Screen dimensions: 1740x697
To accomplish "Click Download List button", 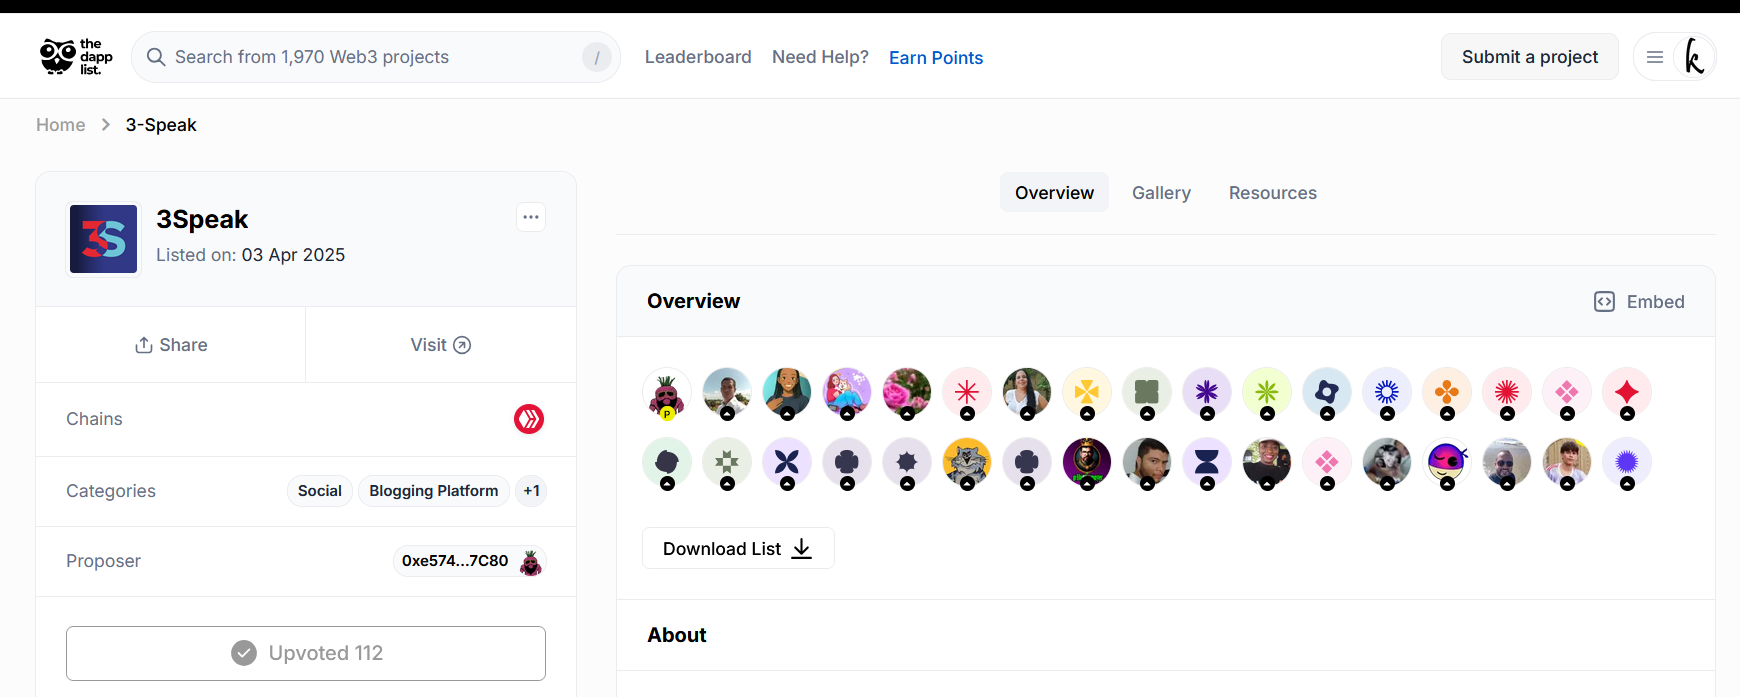I will point(738,549).
